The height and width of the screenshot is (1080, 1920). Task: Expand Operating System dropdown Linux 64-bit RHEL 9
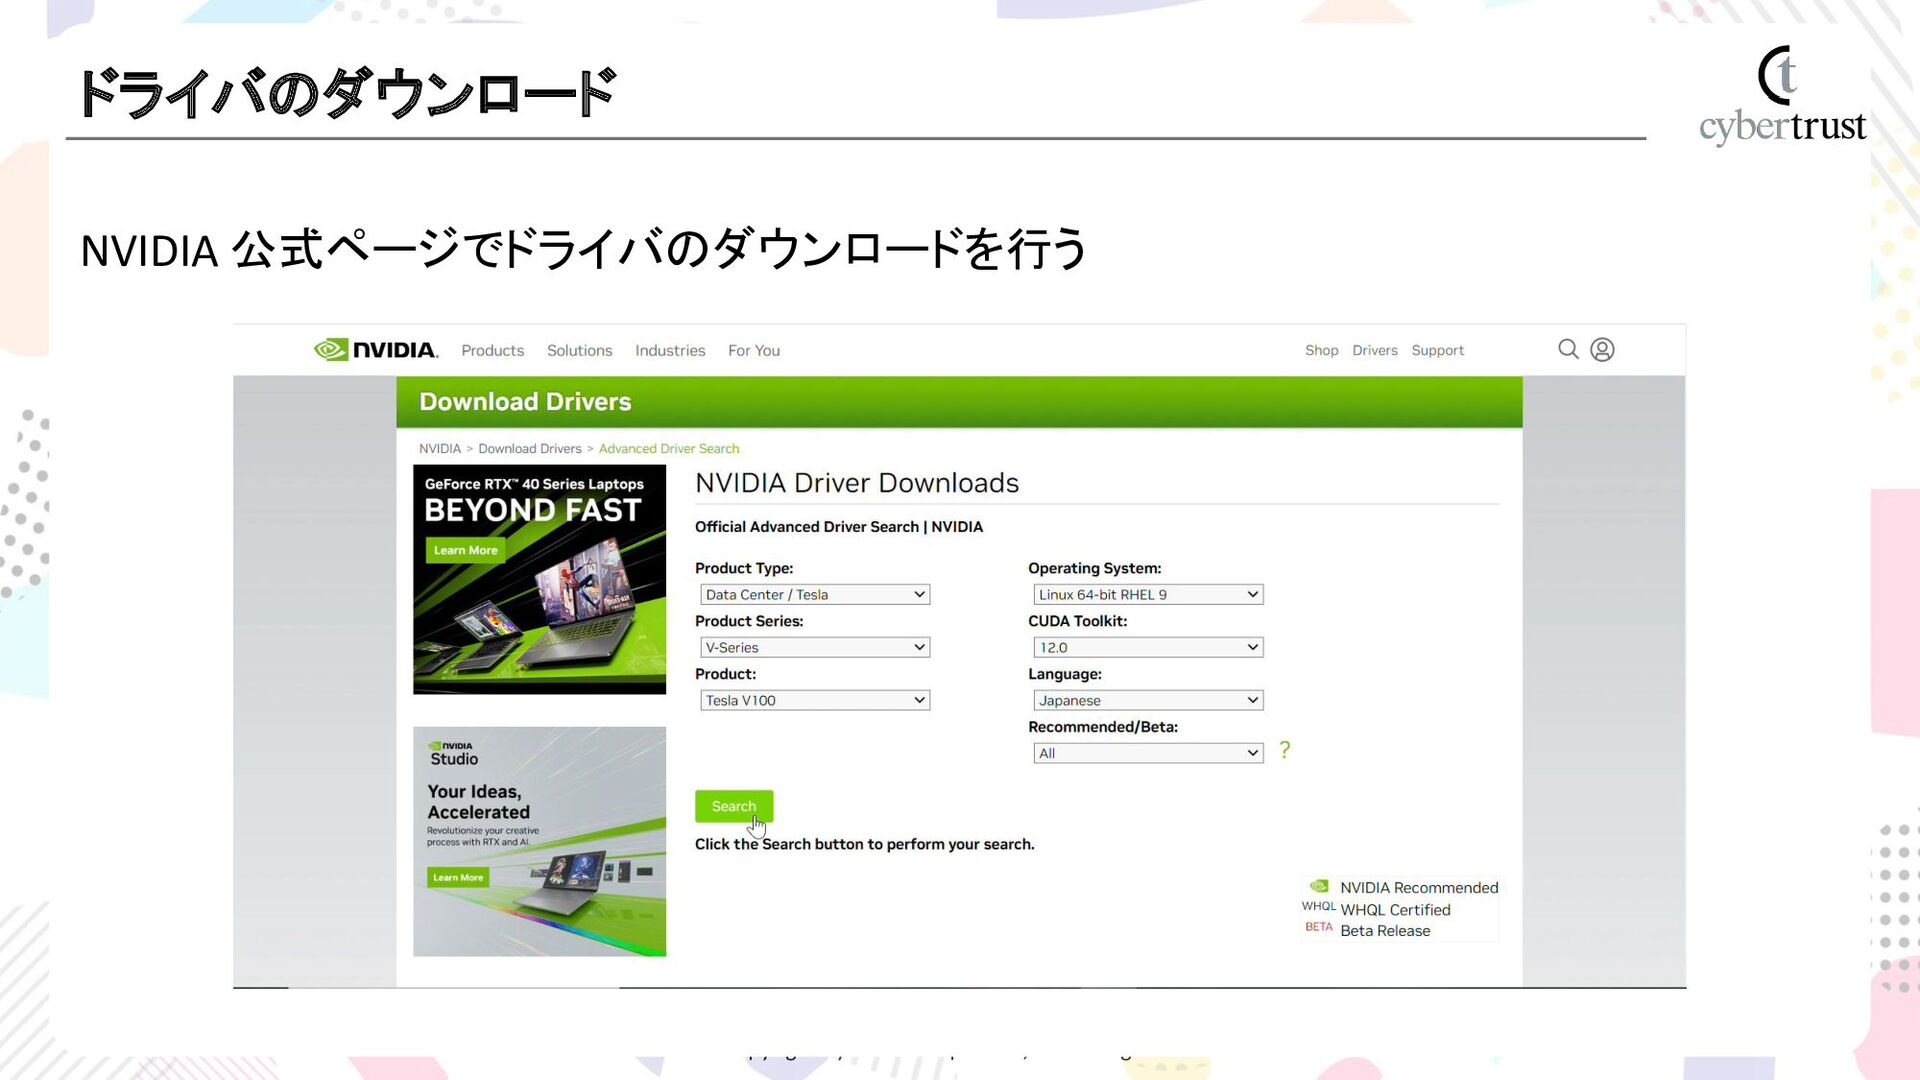click(1148, 594)
